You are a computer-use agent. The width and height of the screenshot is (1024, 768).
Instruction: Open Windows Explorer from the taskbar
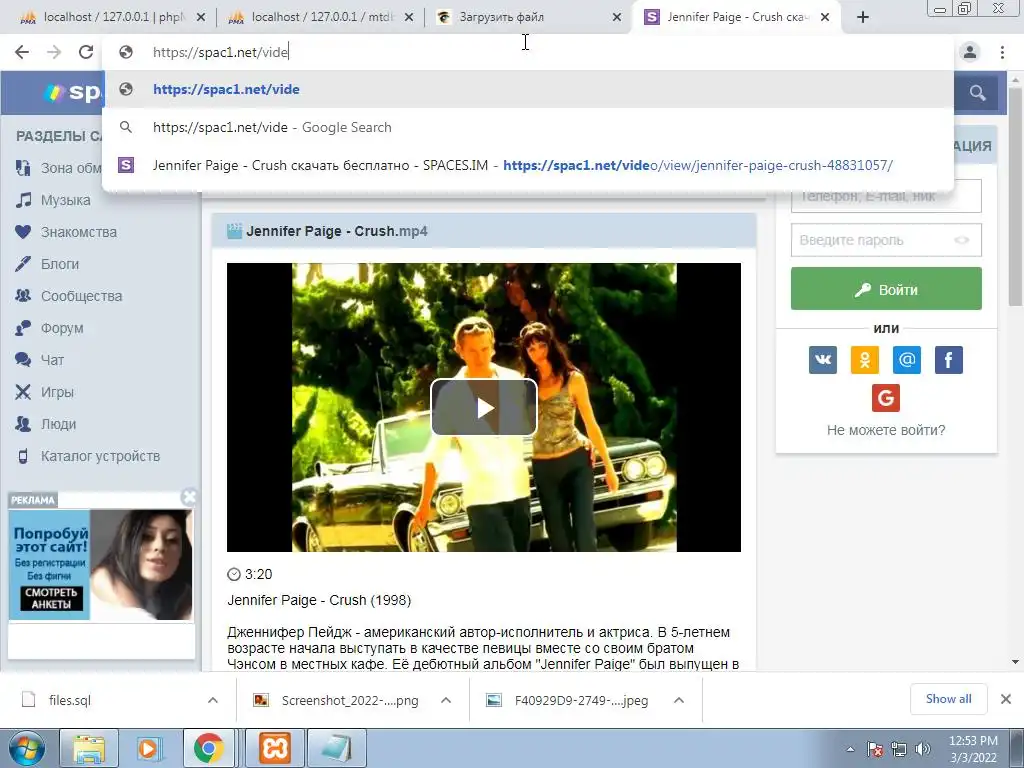[89, 748]
